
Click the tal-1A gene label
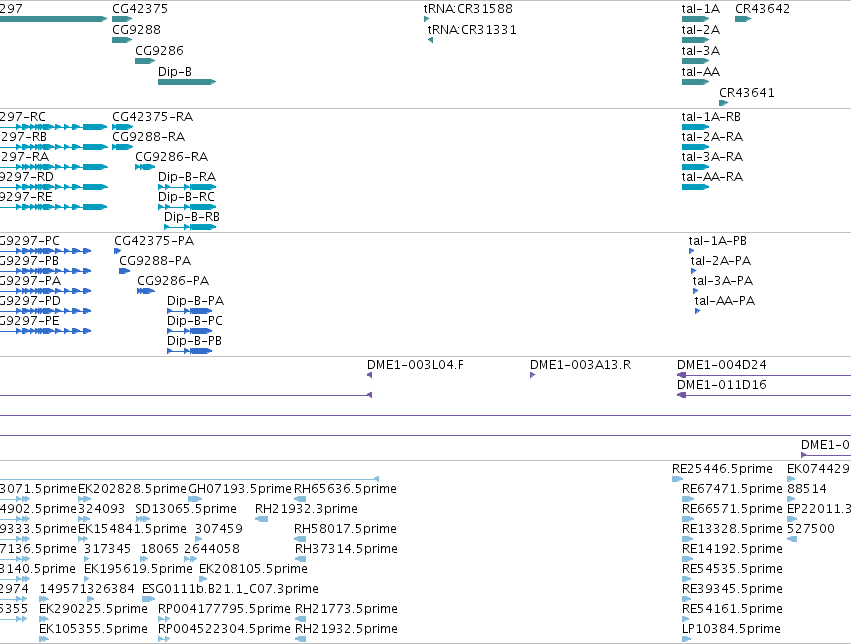click(x=701, y=9)
